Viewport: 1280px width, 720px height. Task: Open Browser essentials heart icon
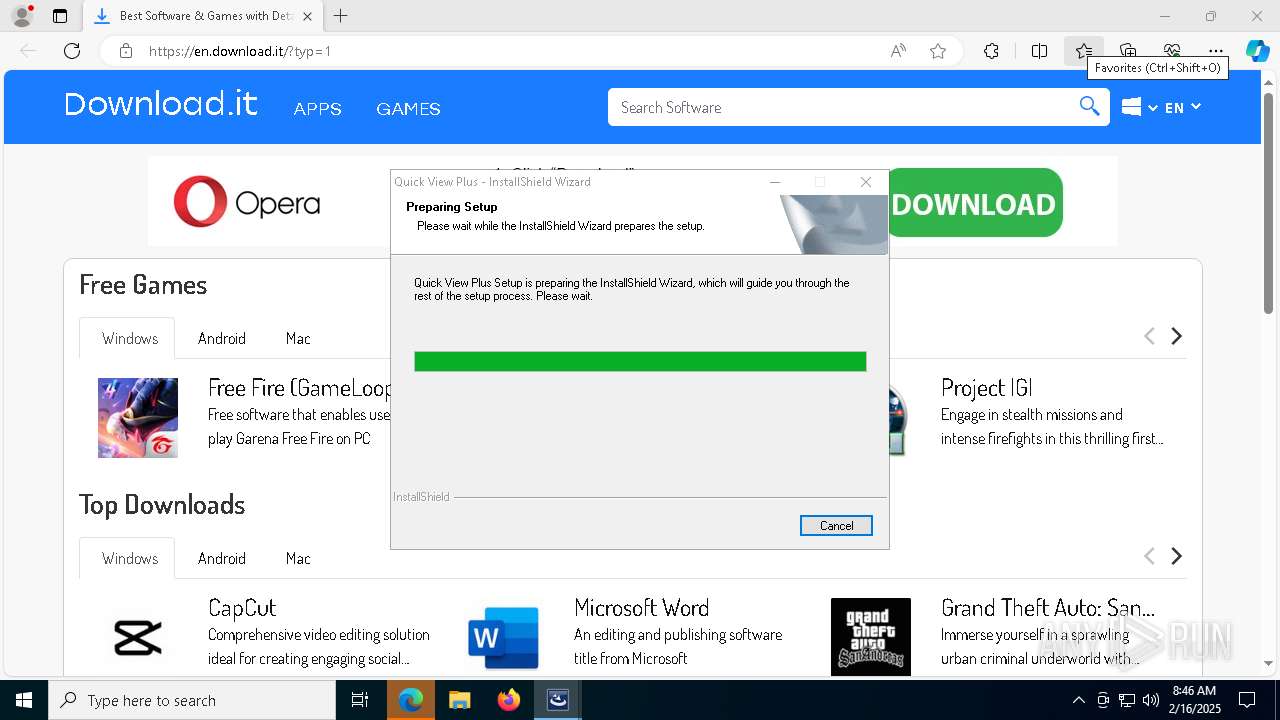[x=1172, y=51]
